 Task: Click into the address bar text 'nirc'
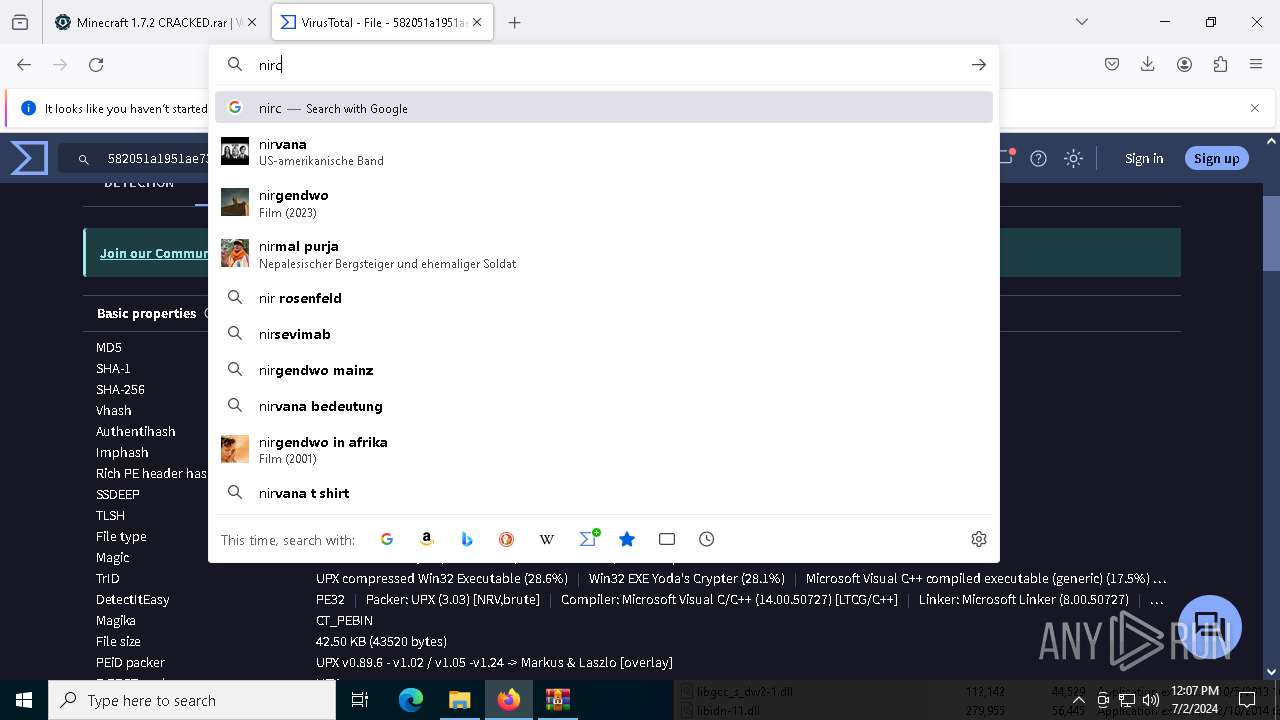271,65
